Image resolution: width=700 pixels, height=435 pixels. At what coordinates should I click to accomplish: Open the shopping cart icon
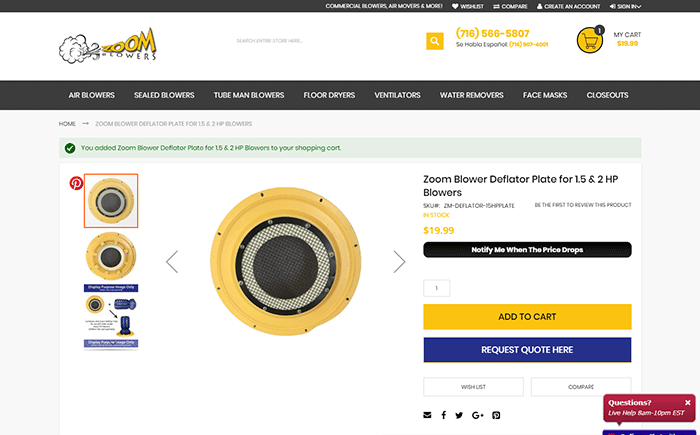click(x=590, y=40)
